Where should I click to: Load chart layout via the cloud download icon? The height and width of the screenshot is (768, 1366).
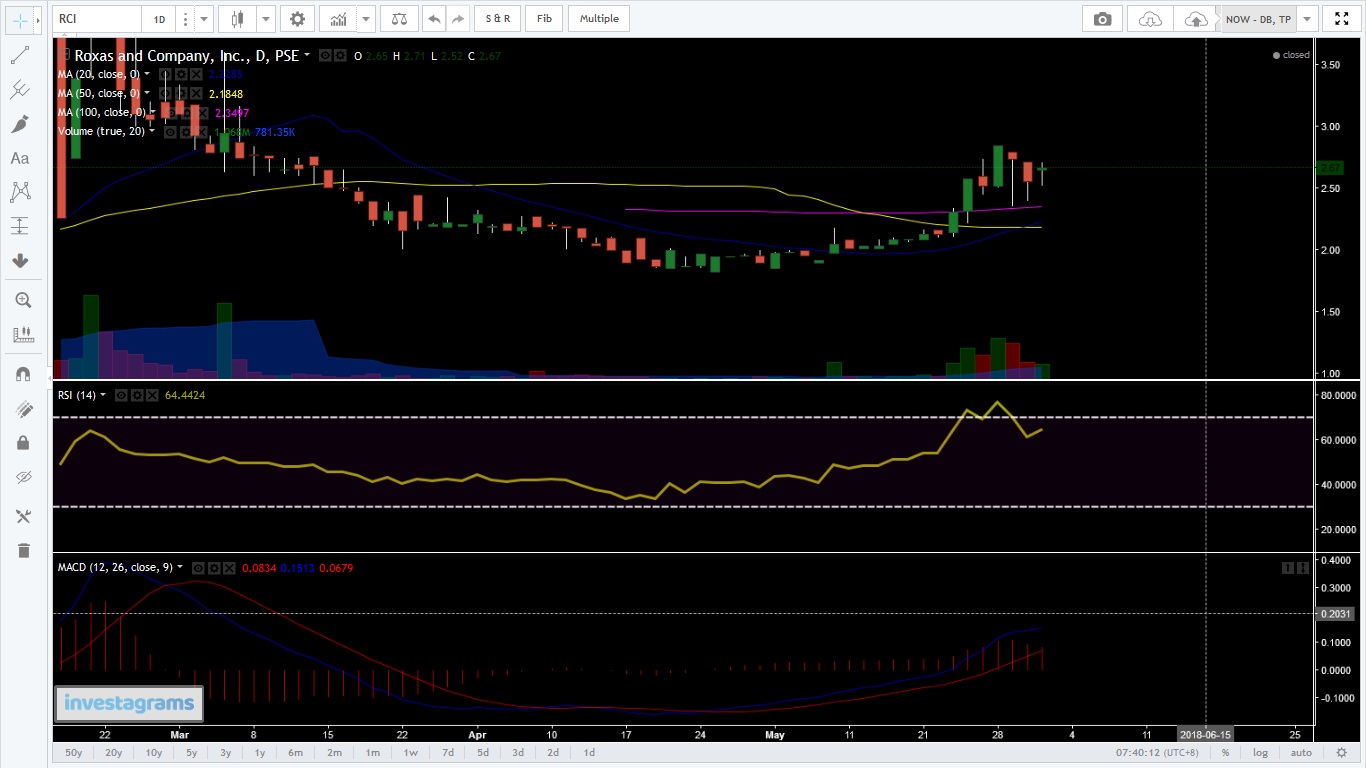coord(1151,18)
